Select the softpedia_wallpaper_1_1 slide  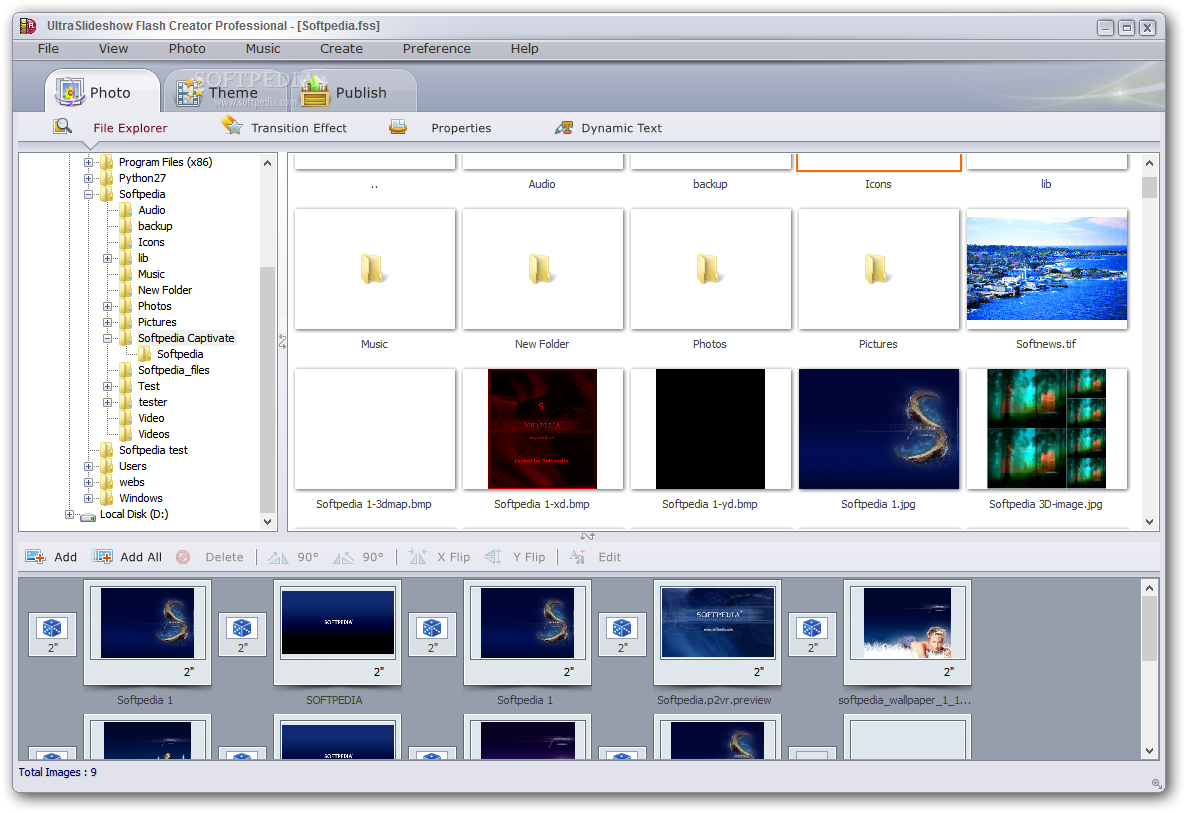(x=907, y=632)
